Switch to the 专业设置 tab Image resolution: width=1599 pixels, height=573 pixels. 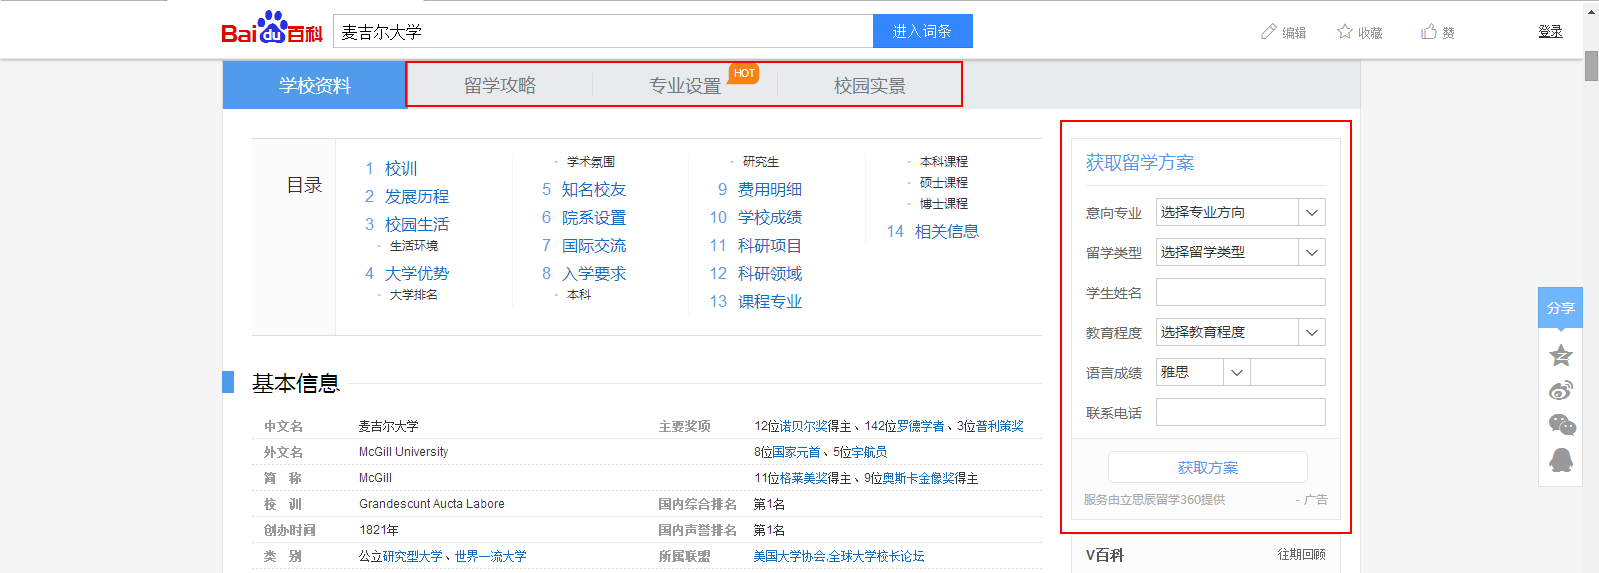(x=685, y=85)
